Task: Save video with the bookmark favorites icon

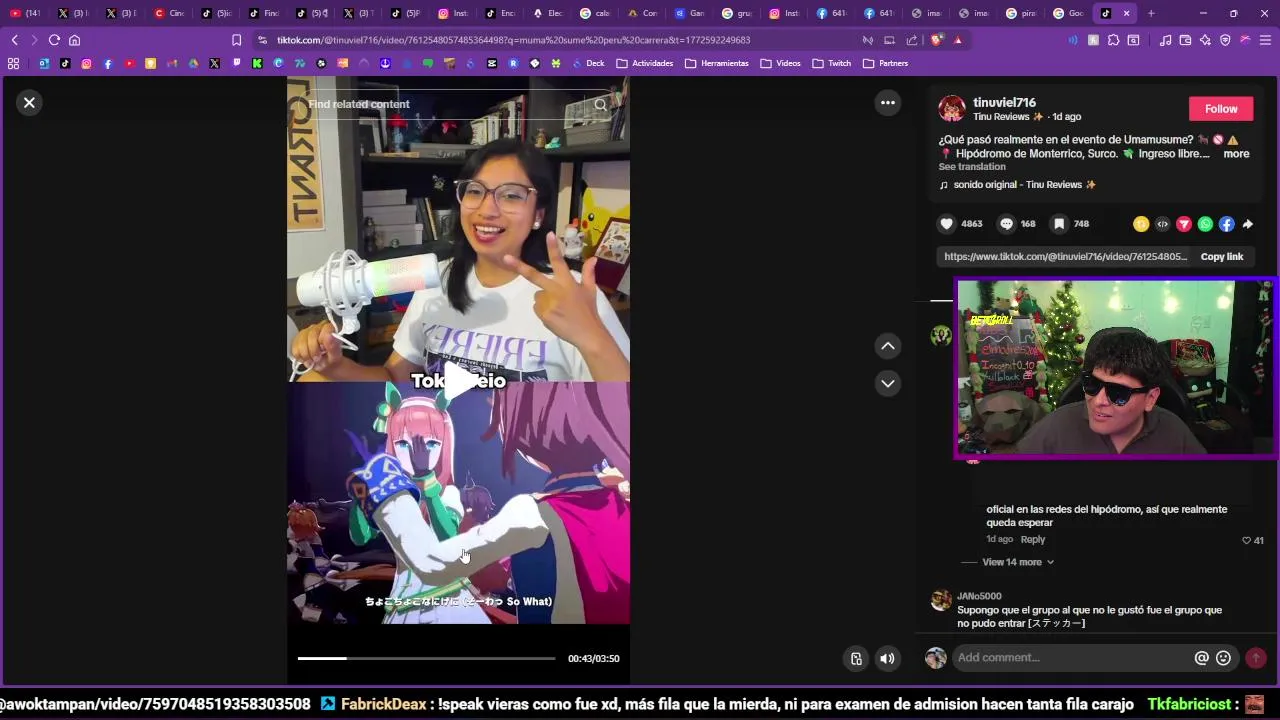Action: coord(1059,224)
